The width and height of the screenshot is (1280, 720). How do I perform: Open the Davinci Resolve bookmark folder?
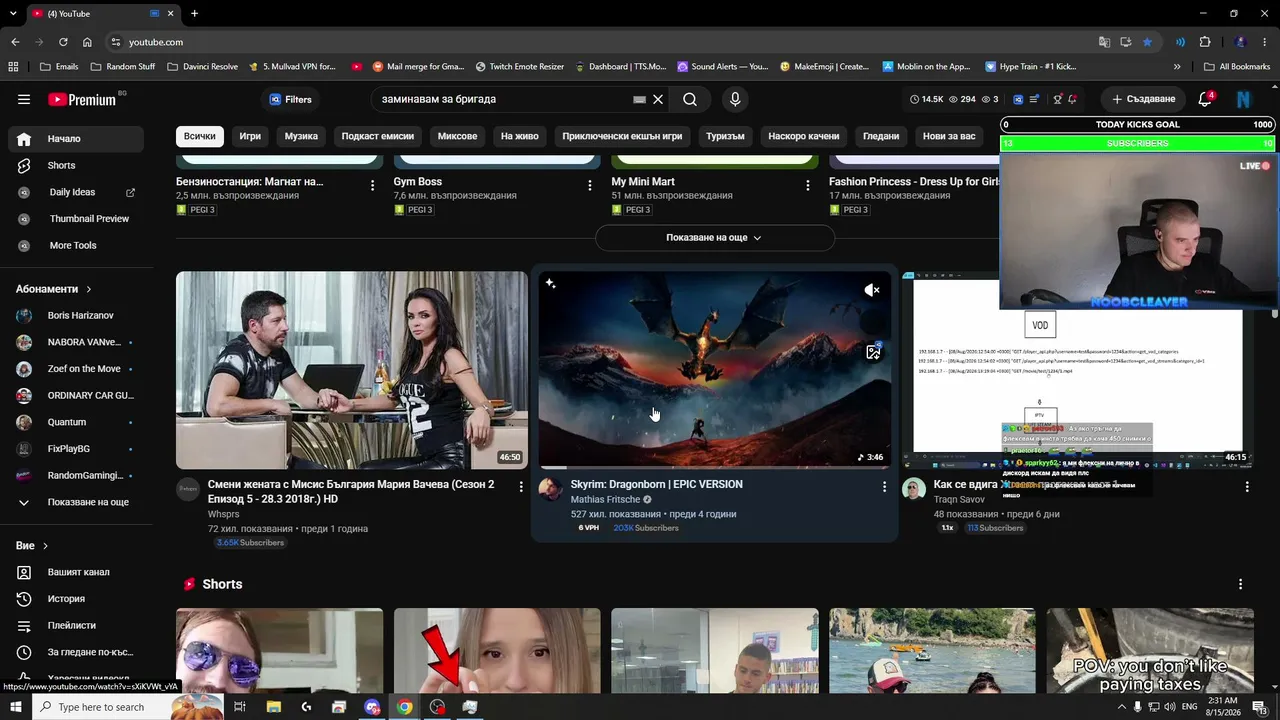coord(203,67)
